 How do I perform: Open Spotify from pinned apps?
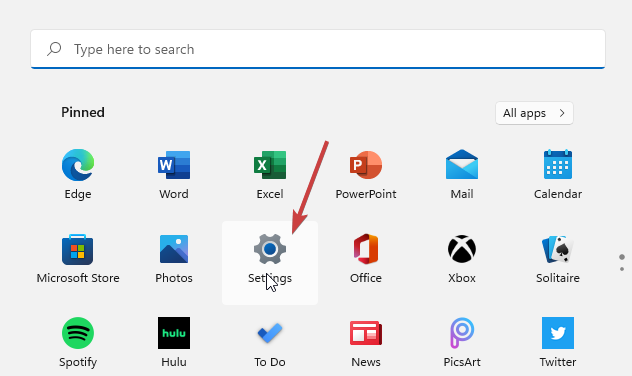[x=78, y=333]
